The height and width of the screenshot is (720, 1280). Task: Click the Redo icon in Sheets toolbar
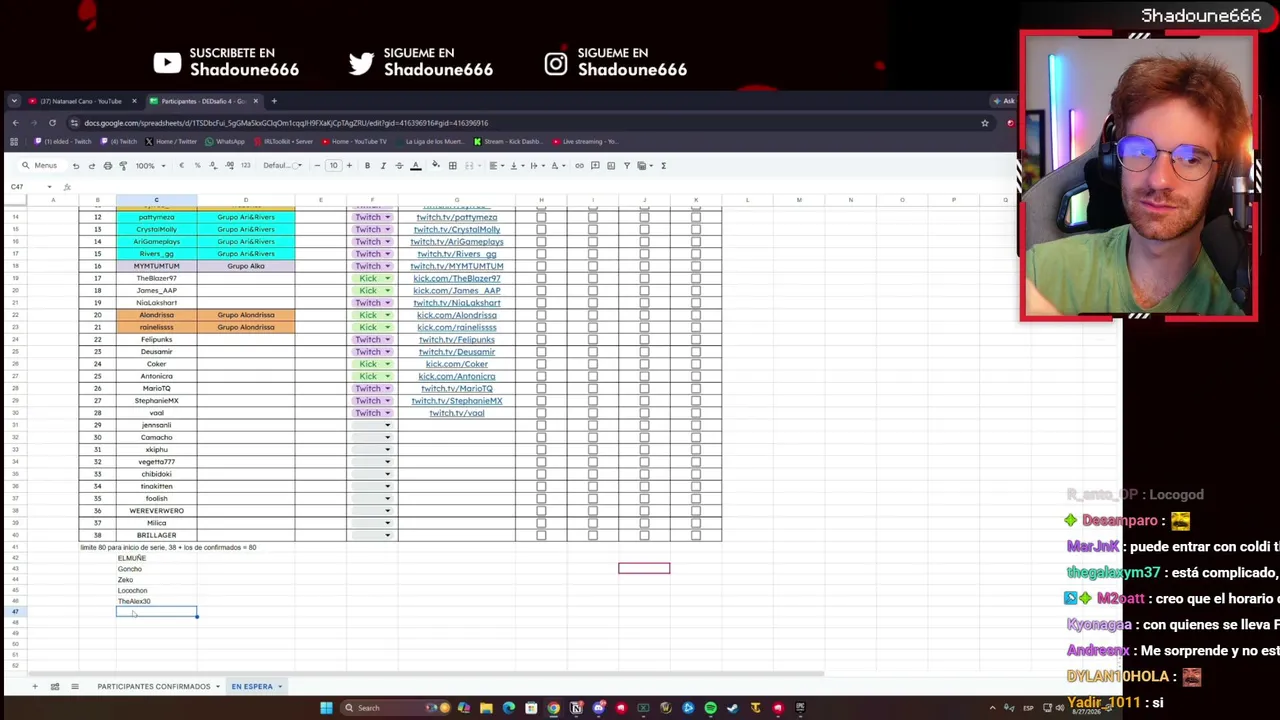coord(91,166)
